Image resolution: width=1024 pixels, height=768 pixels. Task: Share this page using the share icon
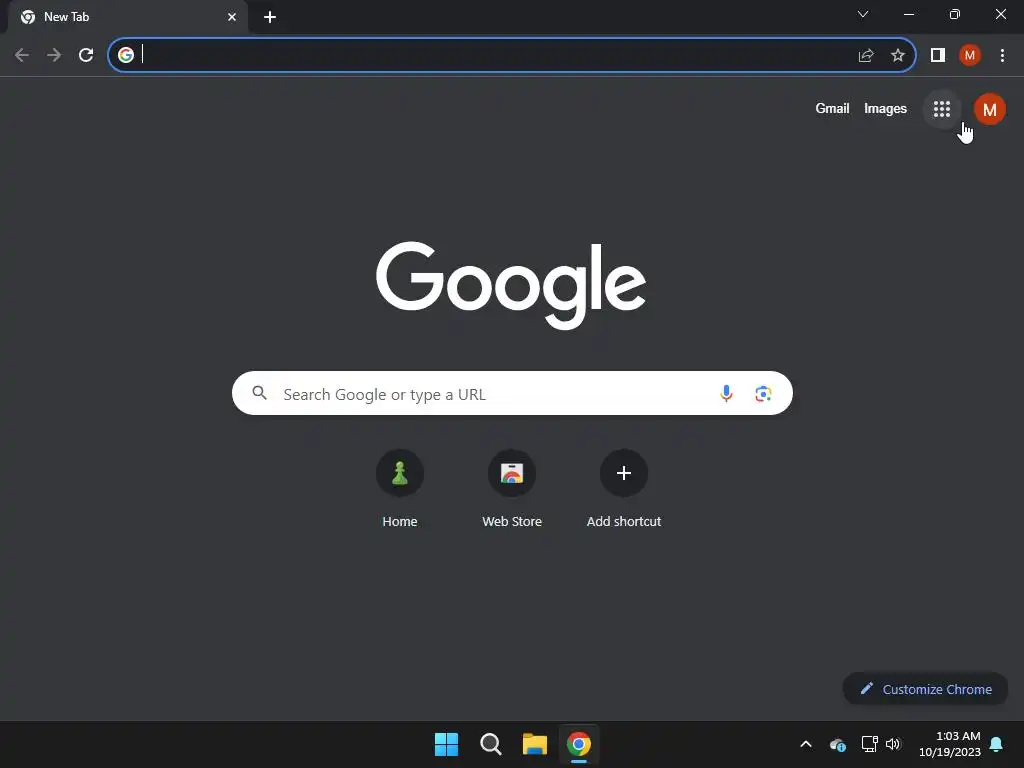point(866,56)
